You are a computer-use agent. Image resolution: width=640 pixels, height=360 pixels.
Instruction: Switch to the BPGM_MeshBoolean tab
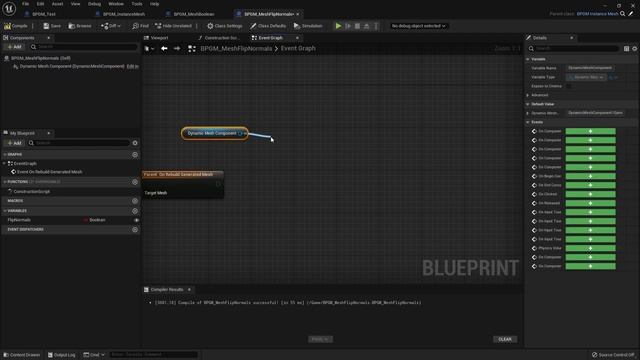coord(193,14)
